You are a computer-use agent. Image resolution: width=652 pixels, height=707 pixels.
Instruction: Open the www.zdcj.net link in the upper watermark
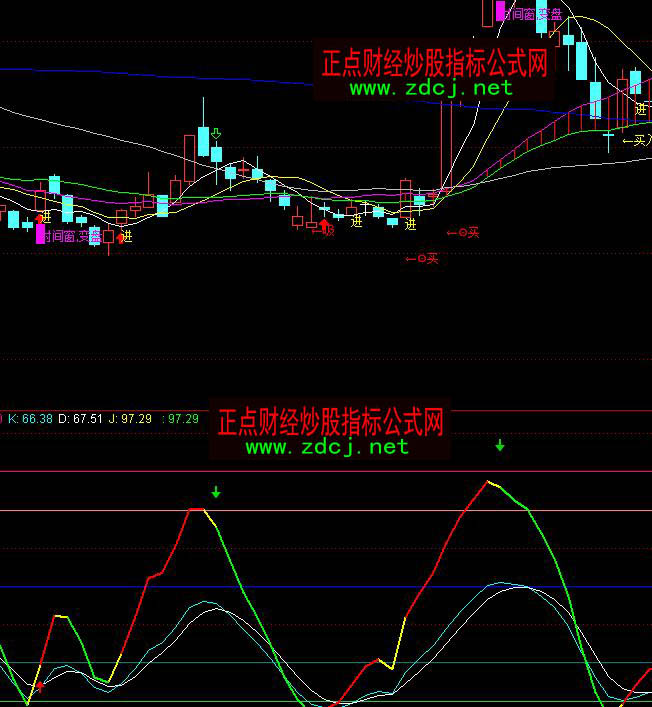pyautogui.click(x=431, y=88)
